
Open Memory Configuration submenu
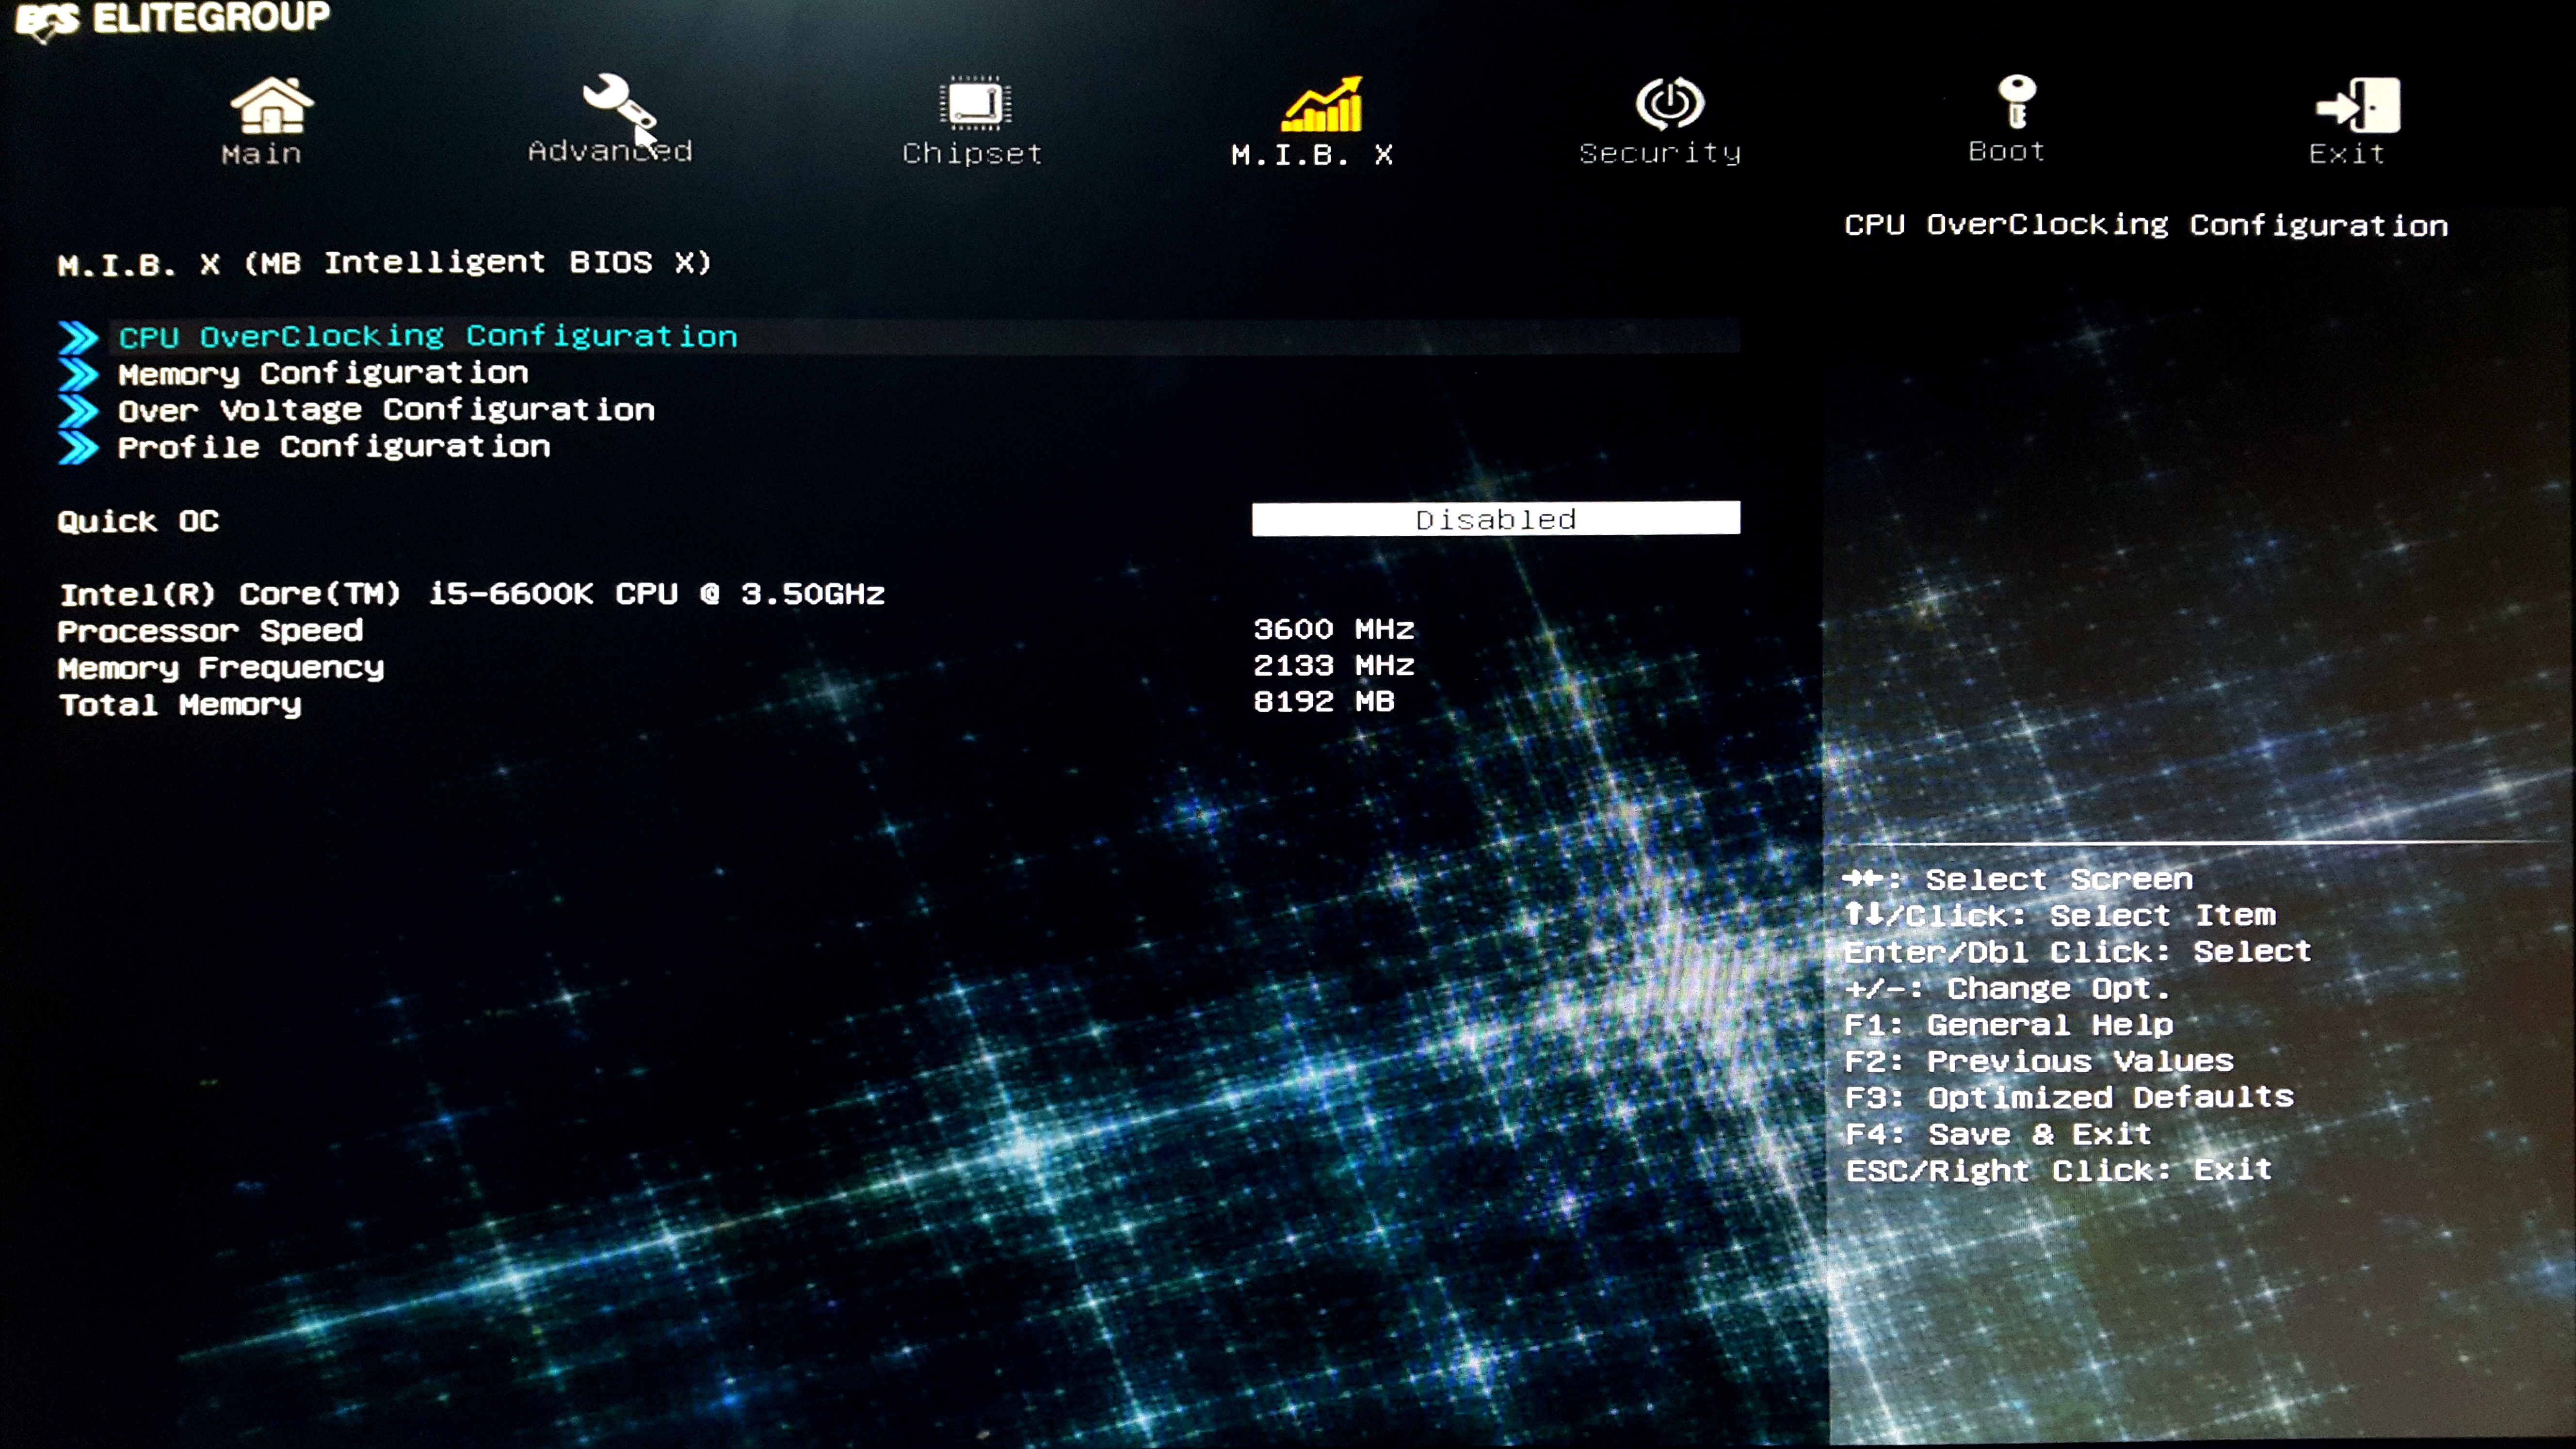coord(323,374)
